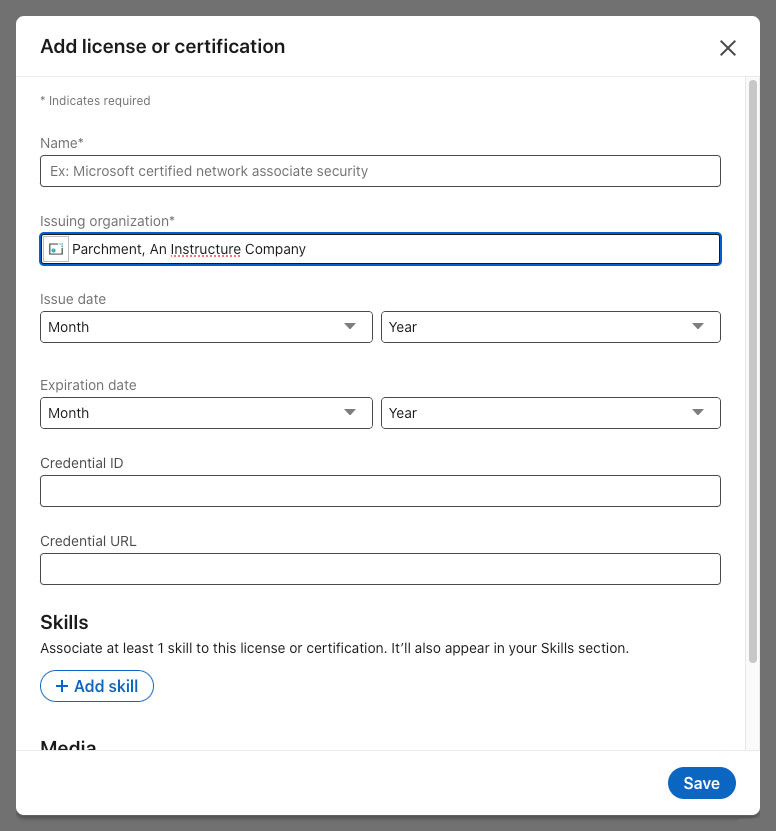This screenshot has width=776, height=831.
Task: Click the Expiration date Year dropdown arrow
Action: (x=697, y=413)
